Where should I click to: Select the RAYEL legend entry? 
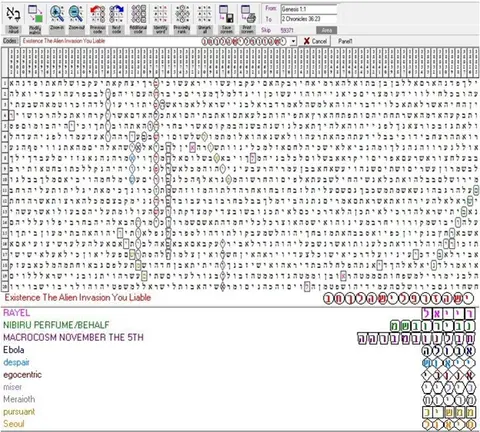click(x=16, y=313)
